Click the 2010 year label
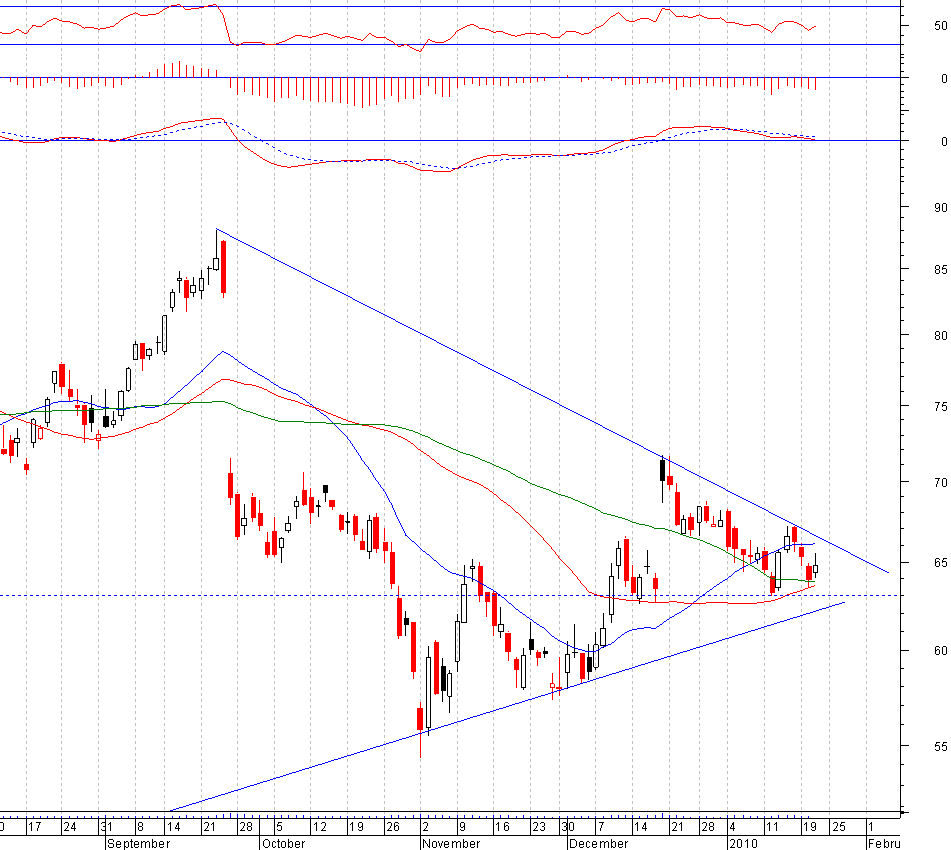Viewport: 951px width, 850px height. [x=744, y=843]
